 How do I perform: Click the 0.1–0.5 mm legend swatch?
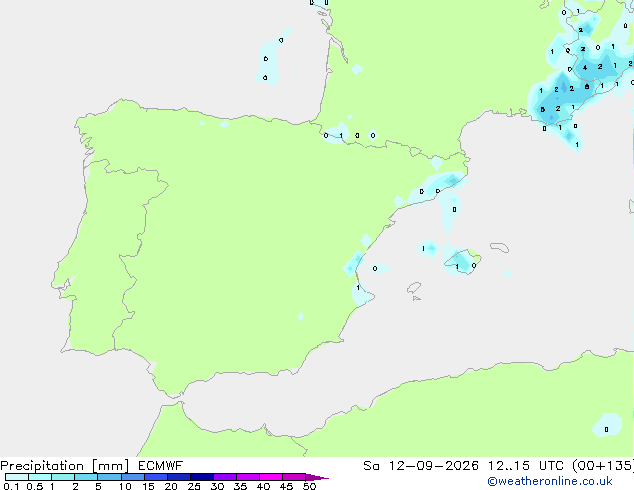pyautogui.click(x=17, y=477)
